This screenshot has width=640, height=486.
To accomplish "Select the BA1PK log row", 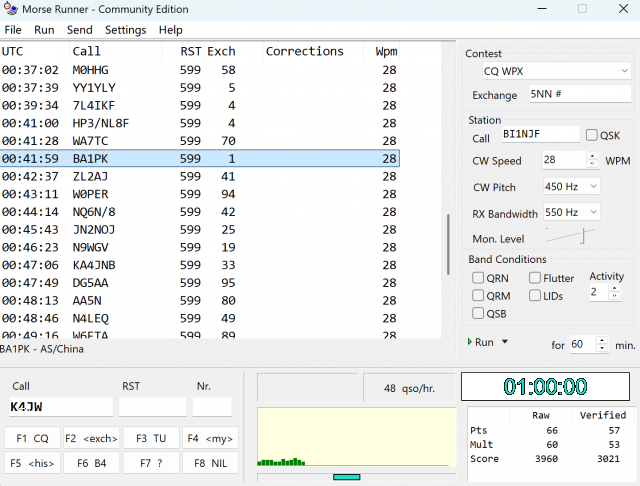I will [x=200, y=158].
